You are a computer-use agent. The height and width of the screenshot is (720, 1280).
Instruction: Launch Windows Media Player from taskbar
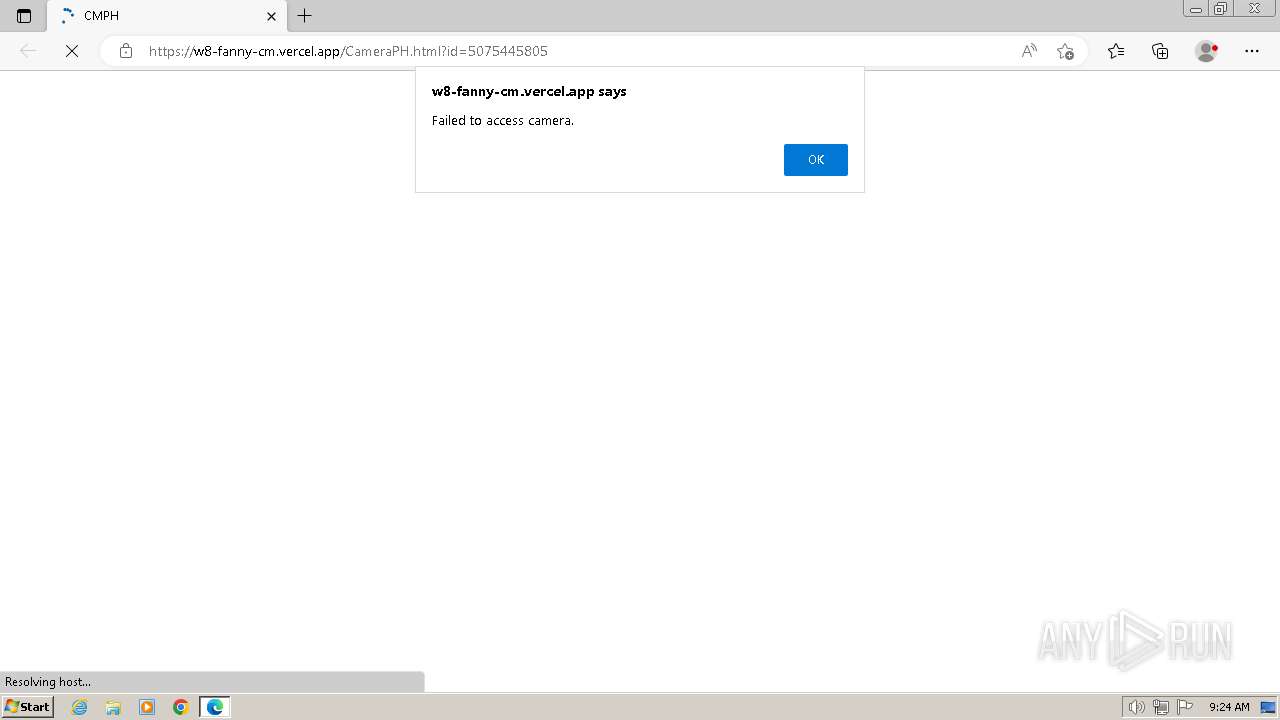pos(147,707)
